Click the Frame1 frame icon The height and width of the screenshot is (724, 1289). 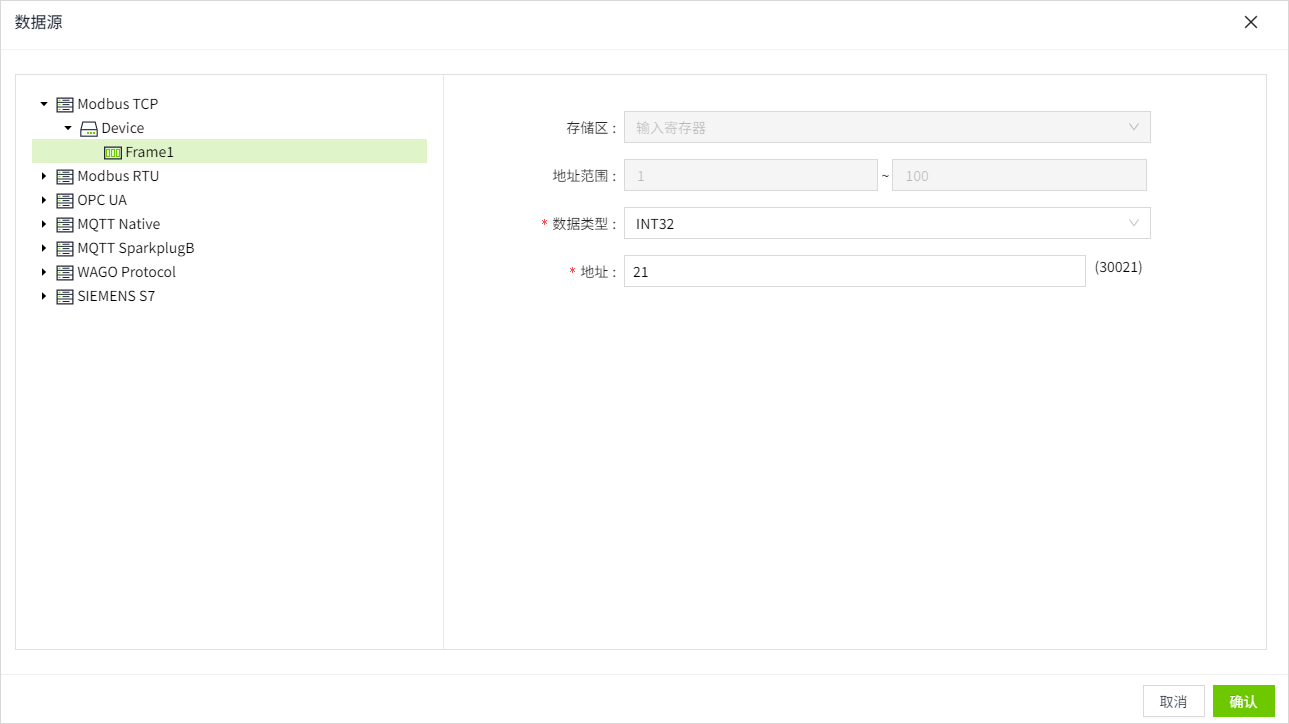point(113,152)
